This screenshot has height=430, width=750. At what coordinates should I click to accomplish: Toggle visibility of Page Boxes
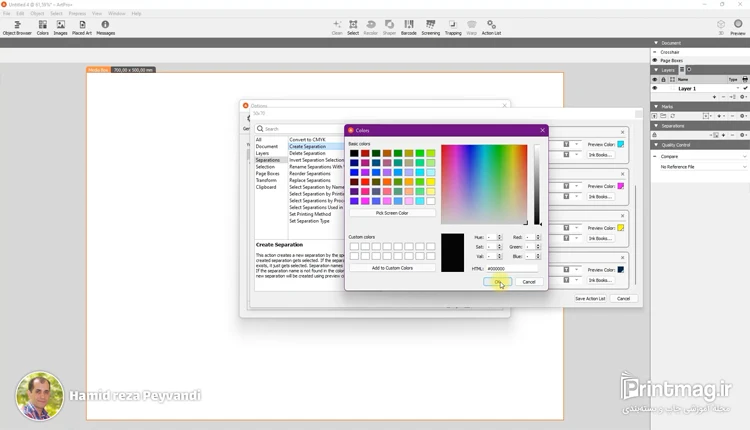pos(655,61)
